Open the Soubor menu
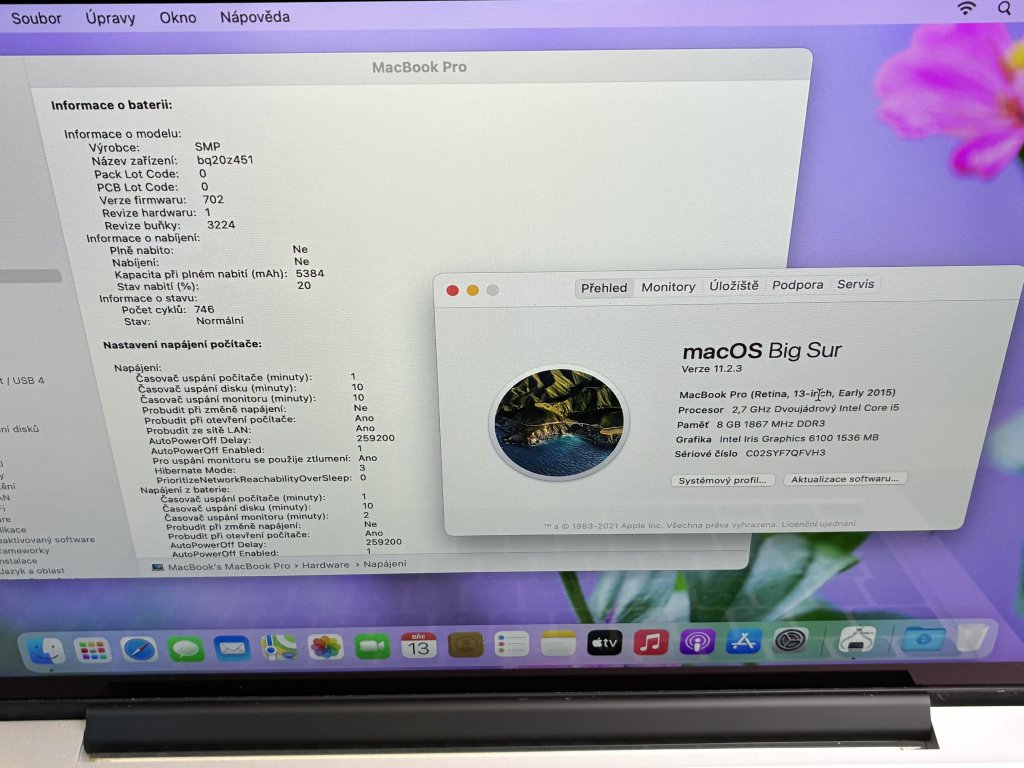 click(x=36, y=18)
